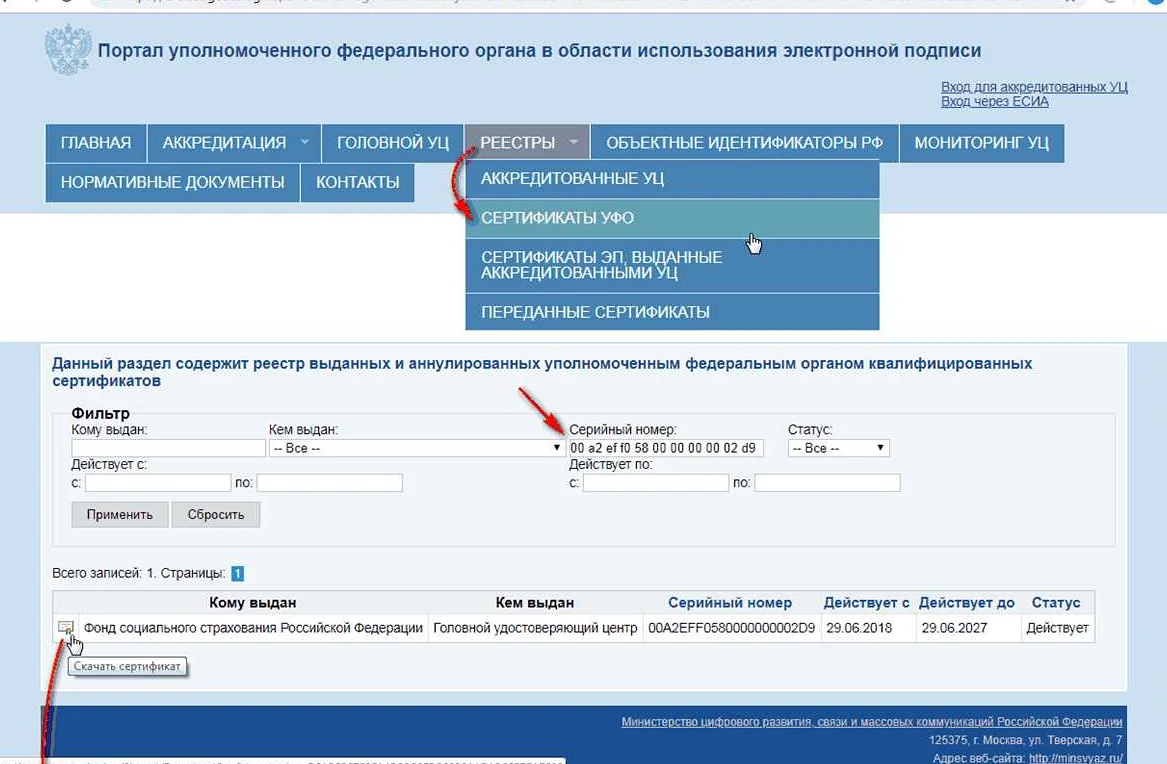
Task: Open the АККРЕДИТАЦИЯ menu
Action: (x=234, y=143)
